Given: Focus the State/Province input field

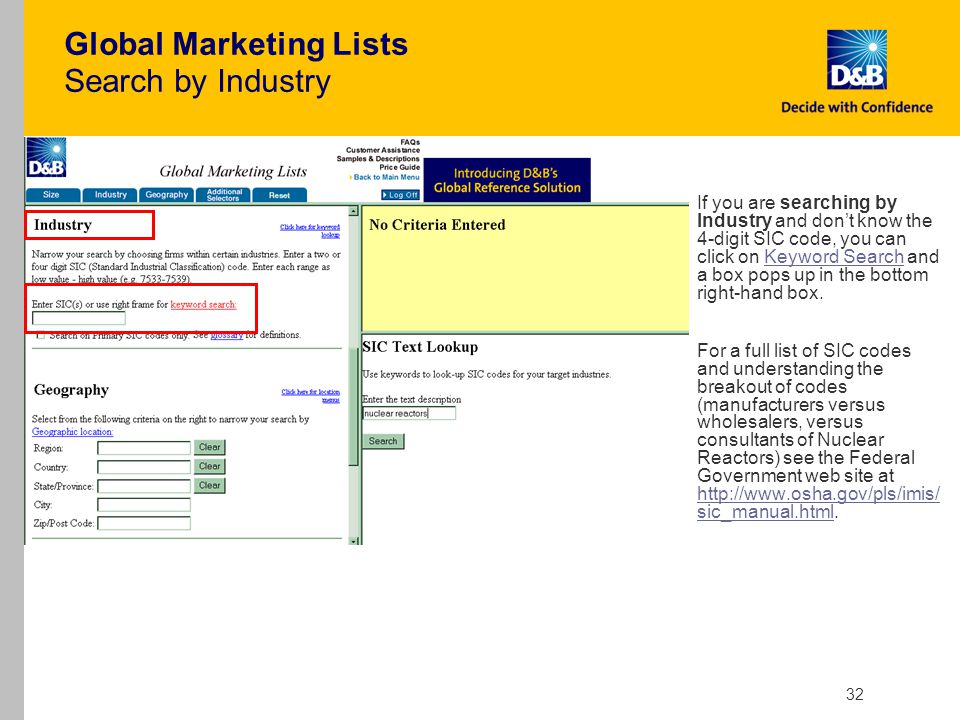Looking at the screenshot, I should [x=144, y=486].
